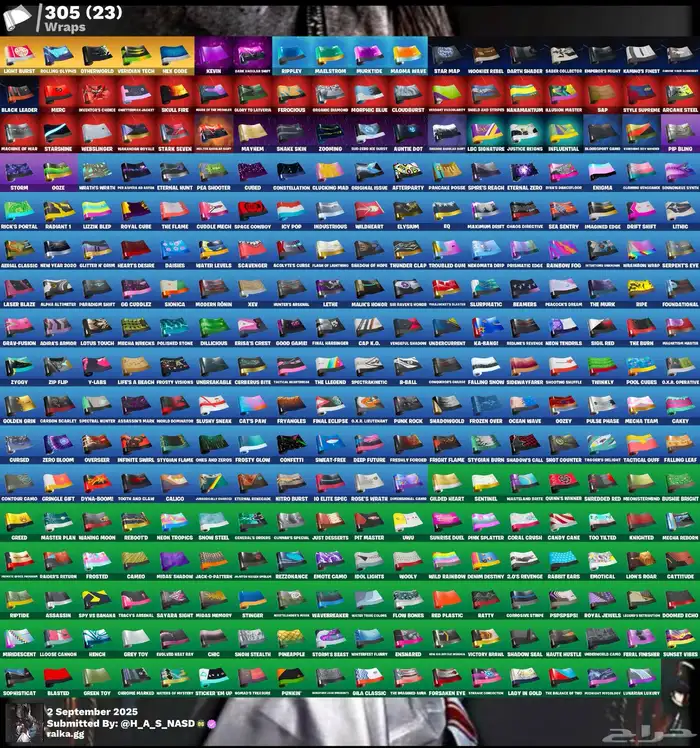Choose the Kevin purple wrap
Viewport: 700px width, 748px height.
(x=214, y=56)
